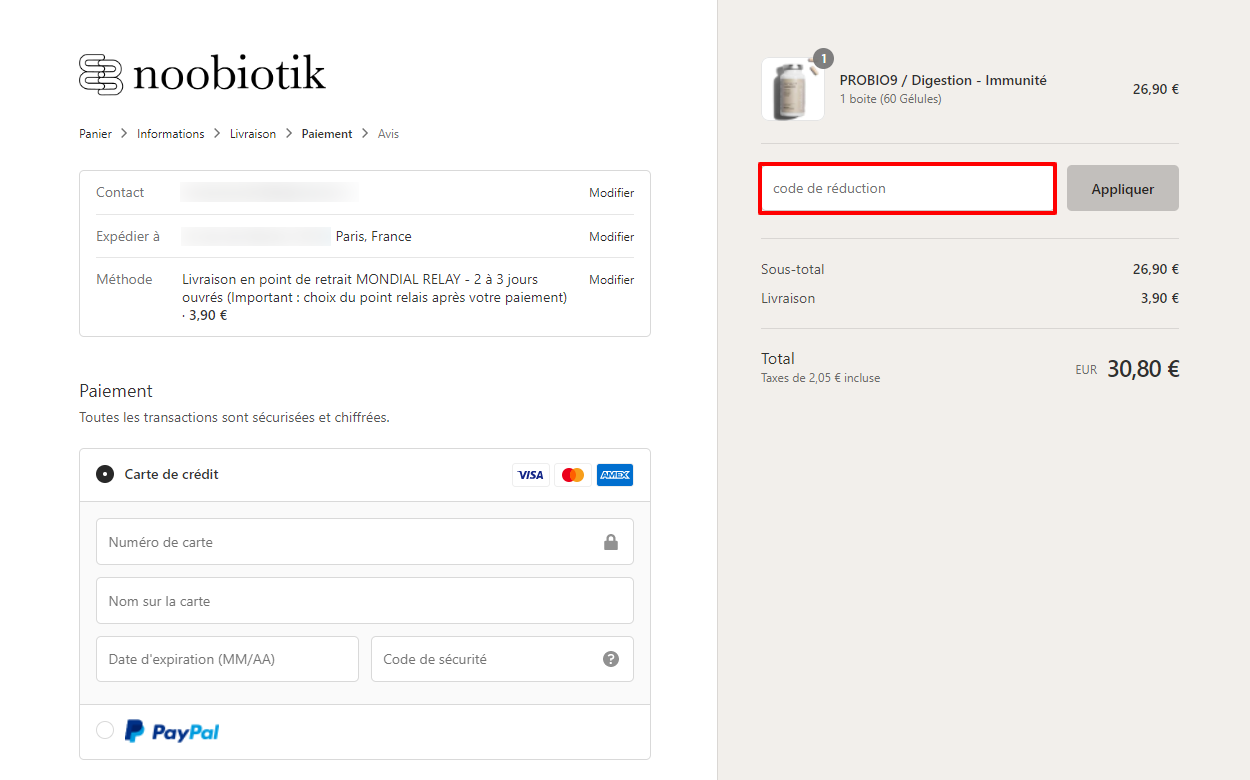Click the Visa card icon
This screenshot has height=780, width=1250.
click(x=531, y=475)
